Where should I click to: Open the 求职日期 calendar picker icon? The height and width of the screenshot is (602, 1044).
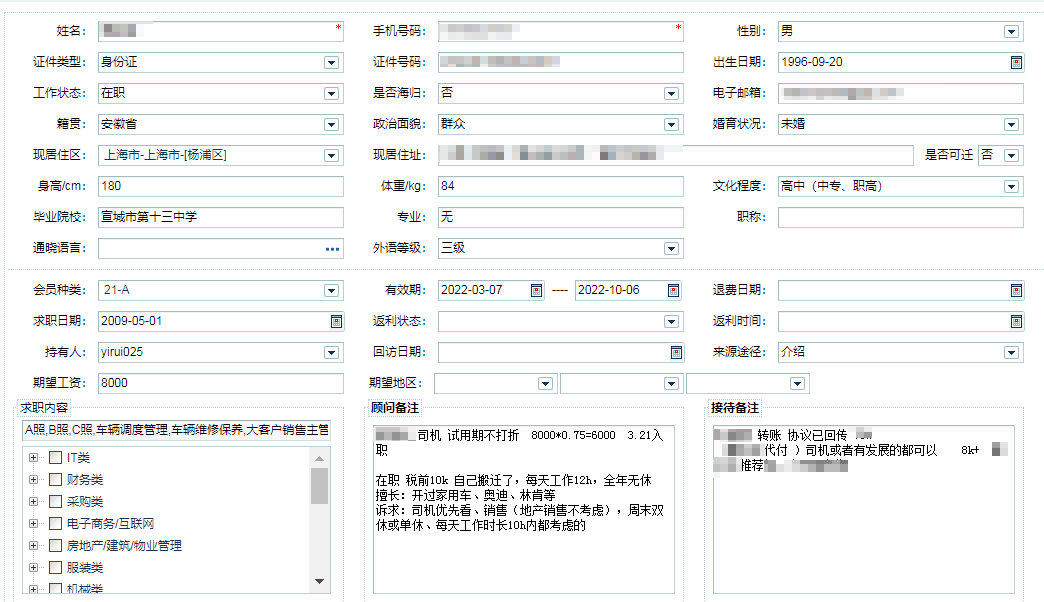pyautogui.click(x=336, y=322)
